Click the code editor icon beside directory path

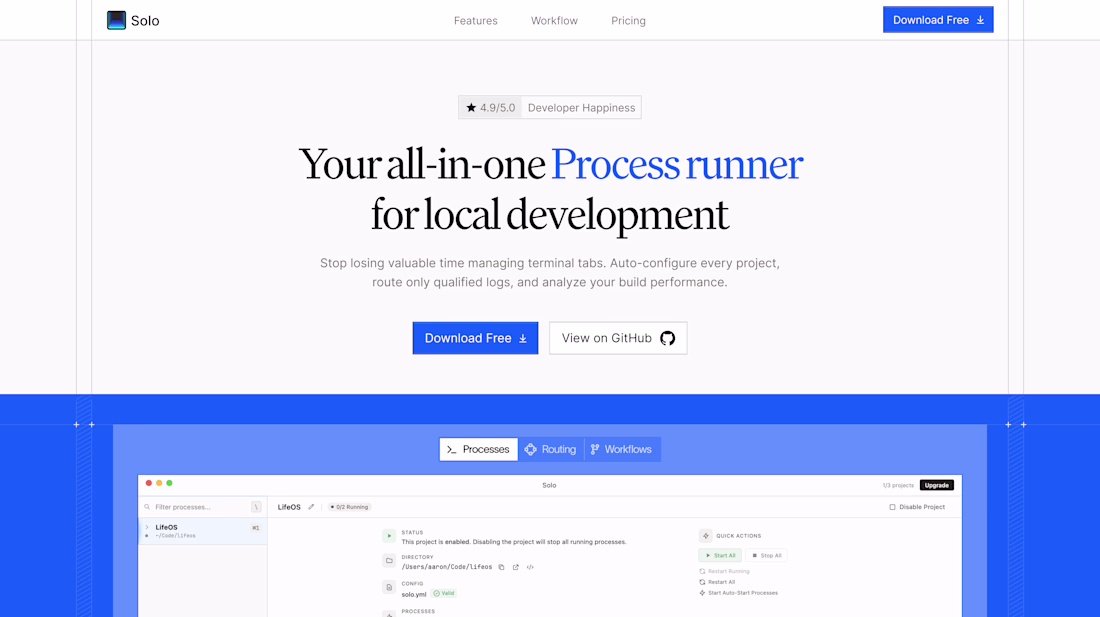(x=530, y=567)
